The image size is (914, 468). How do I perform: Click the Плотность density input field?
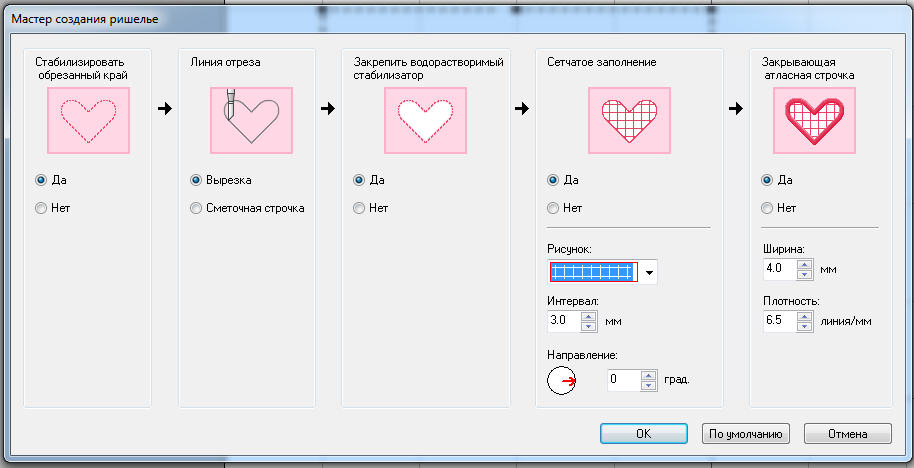(778, 321)
